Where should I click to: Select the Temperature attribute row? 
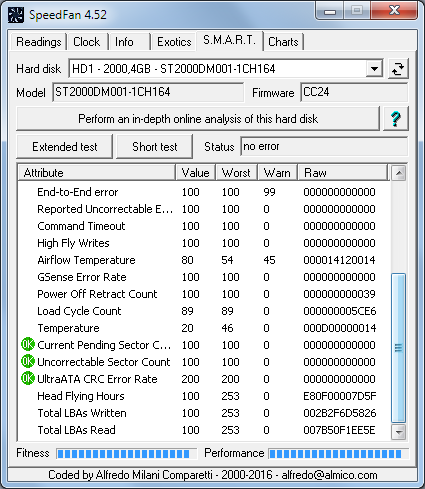203,328
